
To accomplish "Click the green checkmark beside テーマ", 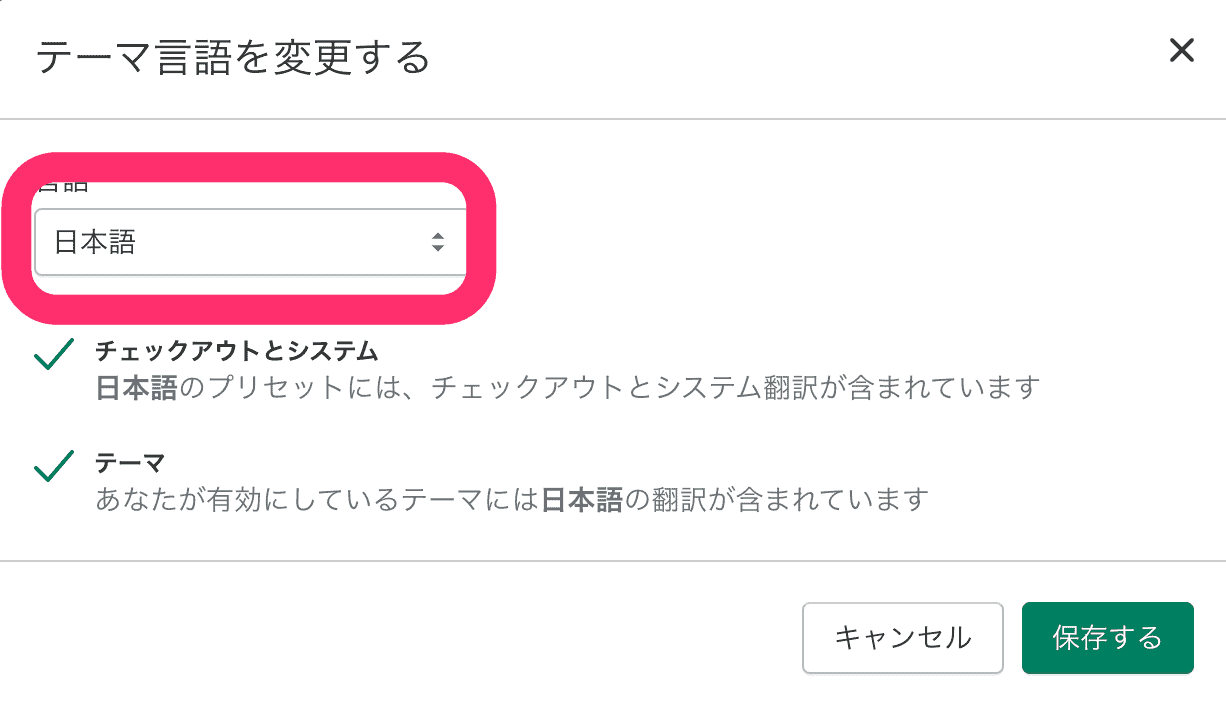I will tap(53, 465).
